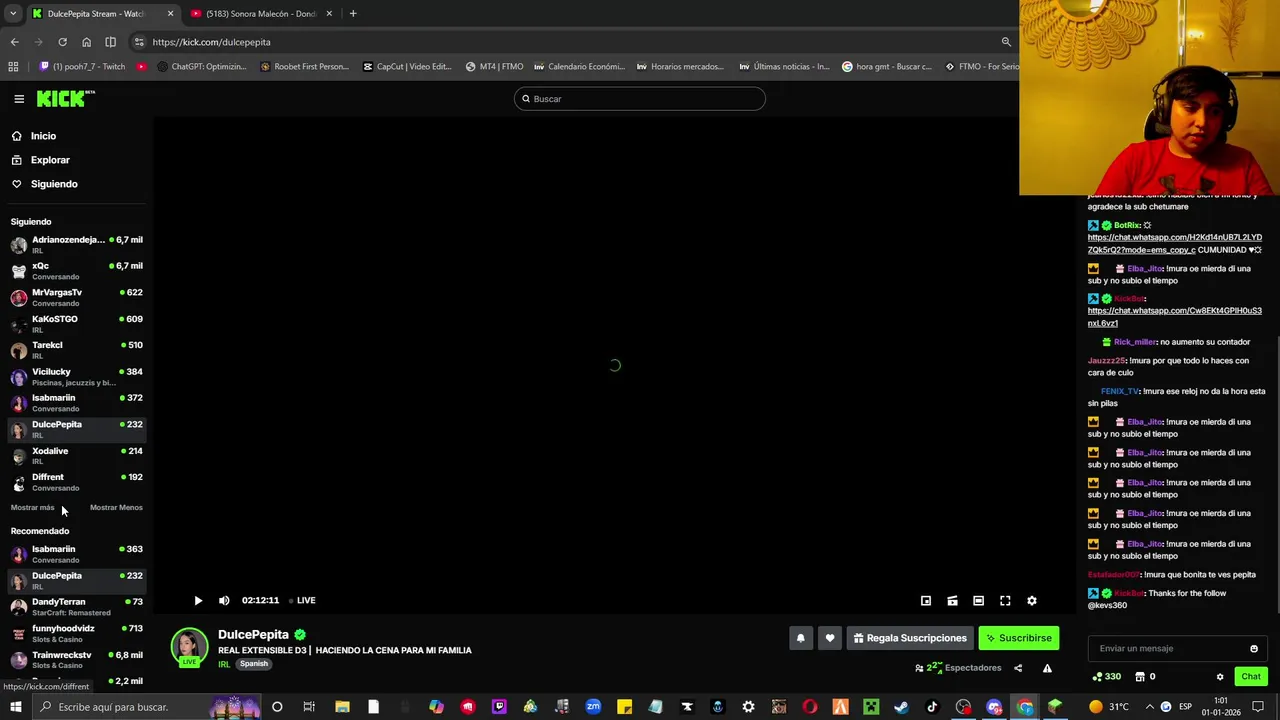
Task: Collapse list with Mostrar Menos
Action: coord(116,508)
